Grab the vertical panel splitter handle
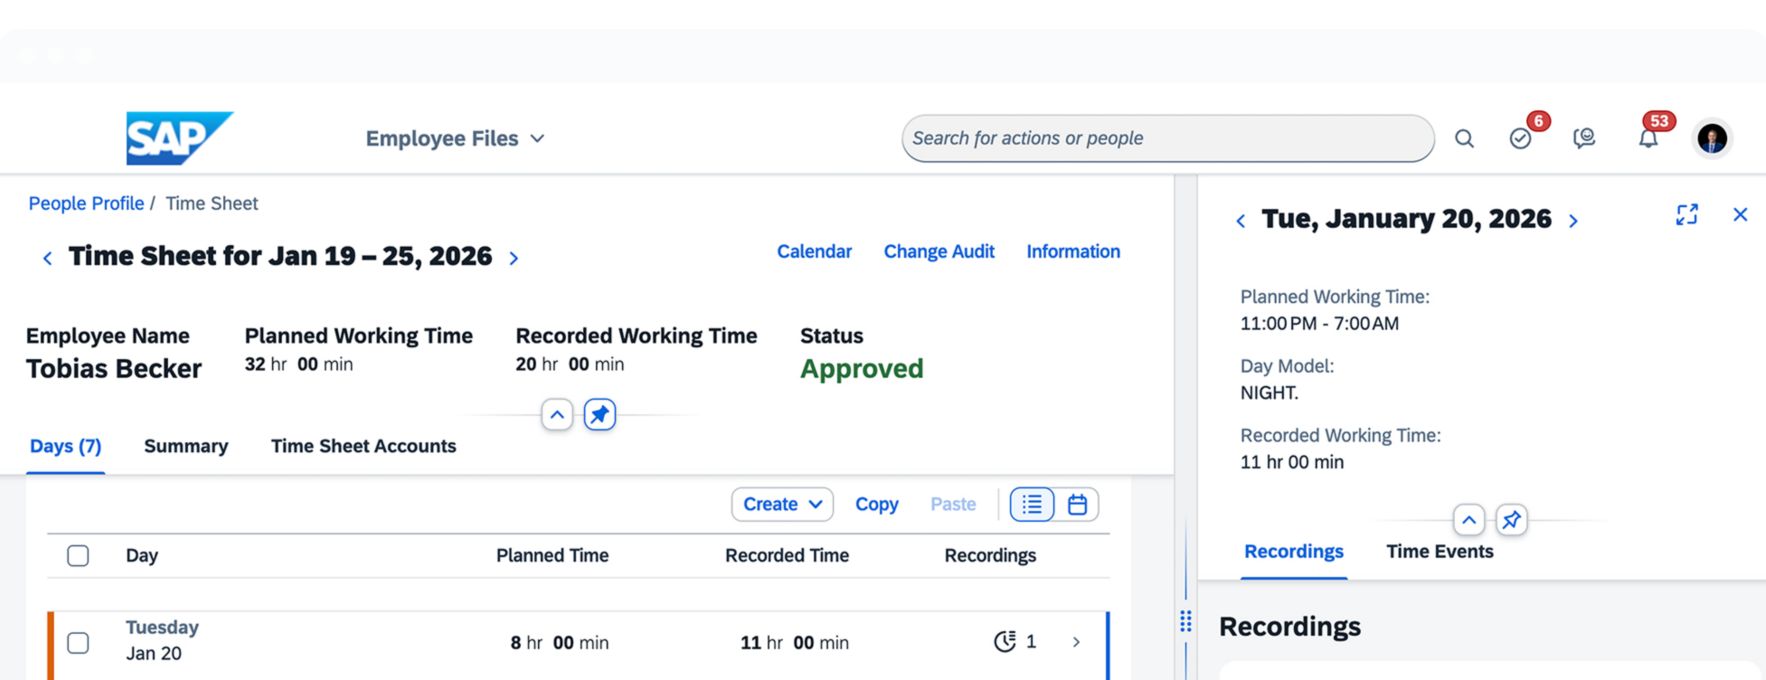This screenshot has height=680, width=1766. [1186, 622]
